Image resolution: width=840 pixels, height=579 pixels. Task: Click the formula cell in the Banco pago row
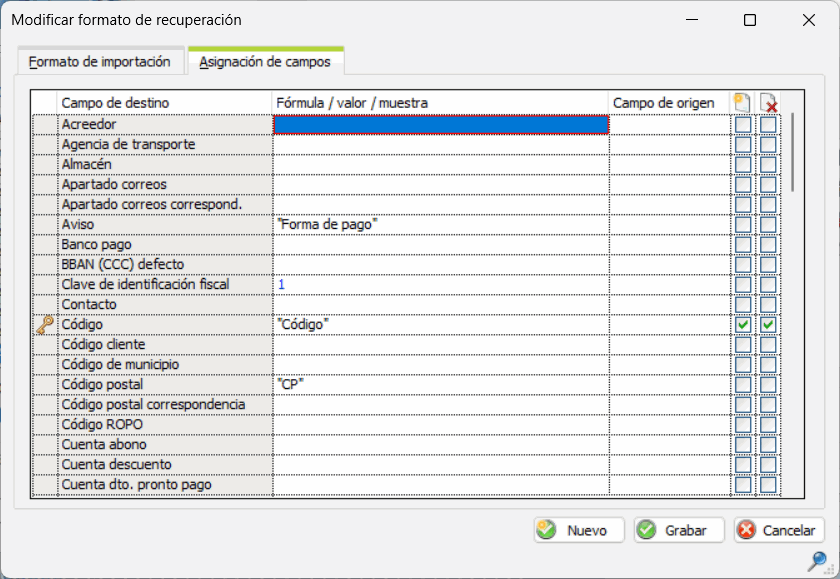click(x=441, y=245)
